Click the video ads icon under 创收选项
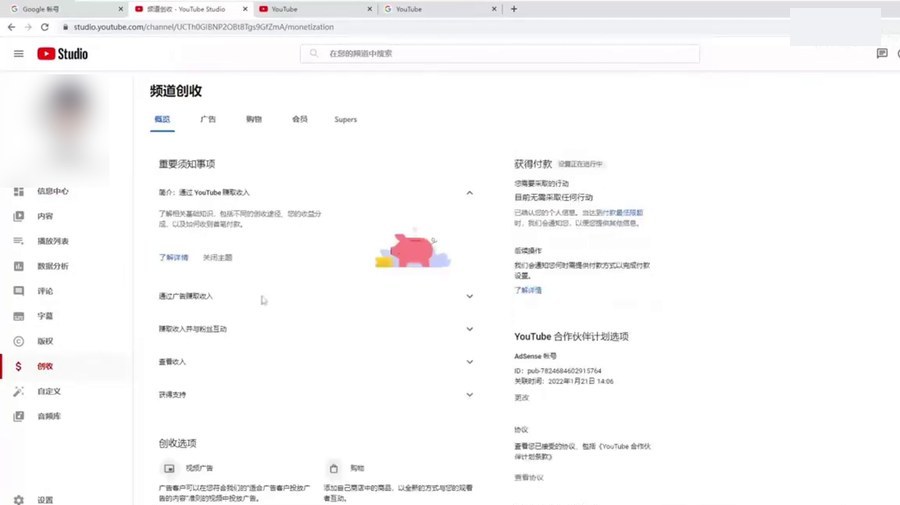The image size is (900, 505). click(169, 468)
